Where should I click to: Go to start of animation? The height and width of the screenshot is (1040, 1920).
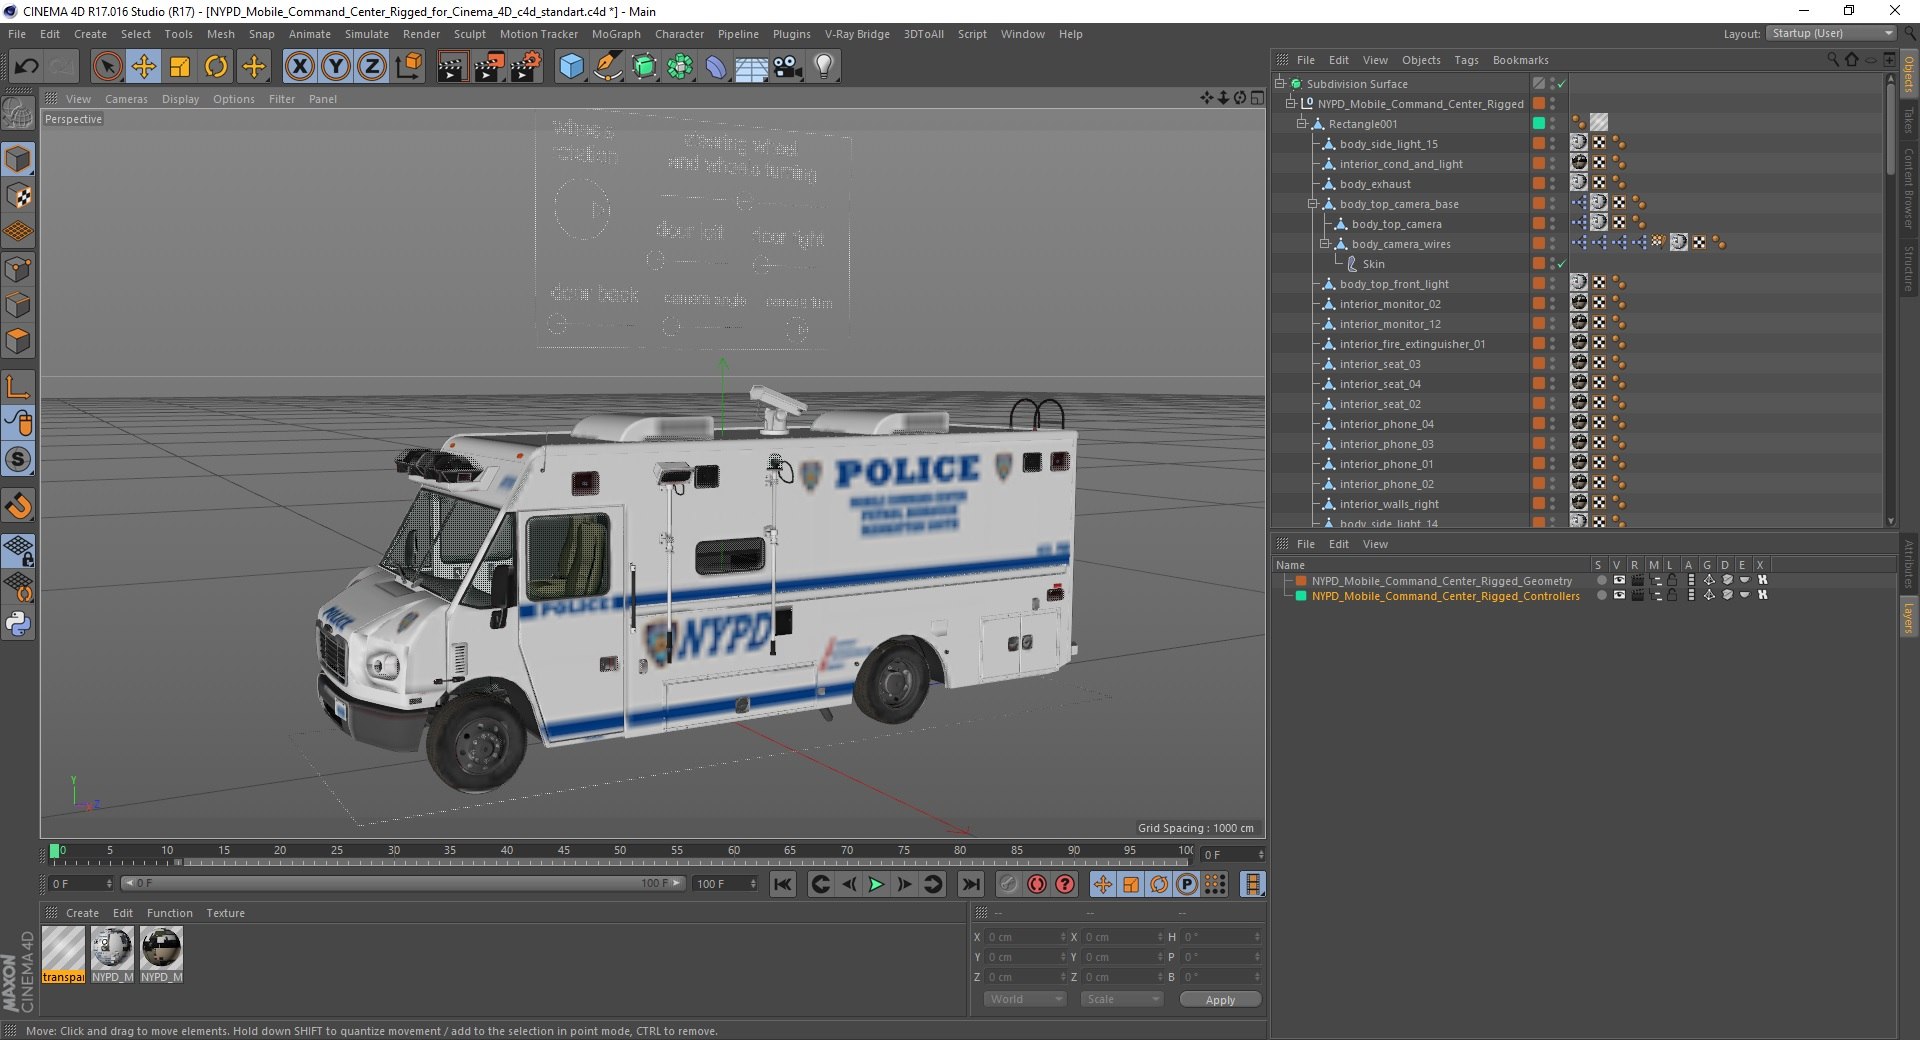tap(783, 884)
